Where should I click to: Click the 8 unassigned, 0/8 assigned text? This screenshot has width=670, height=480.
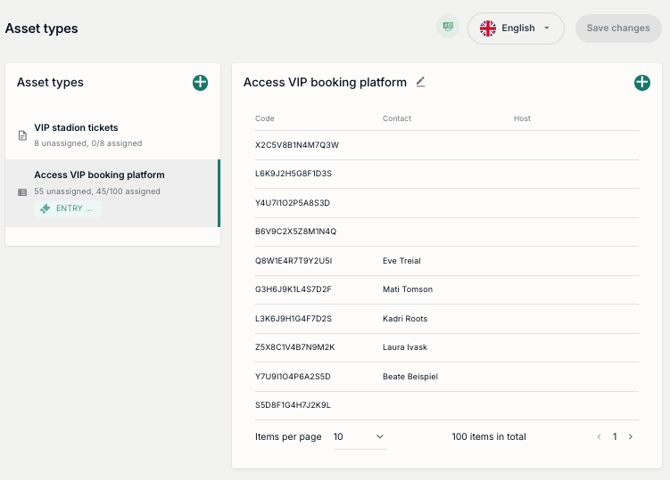coord(88,143)
